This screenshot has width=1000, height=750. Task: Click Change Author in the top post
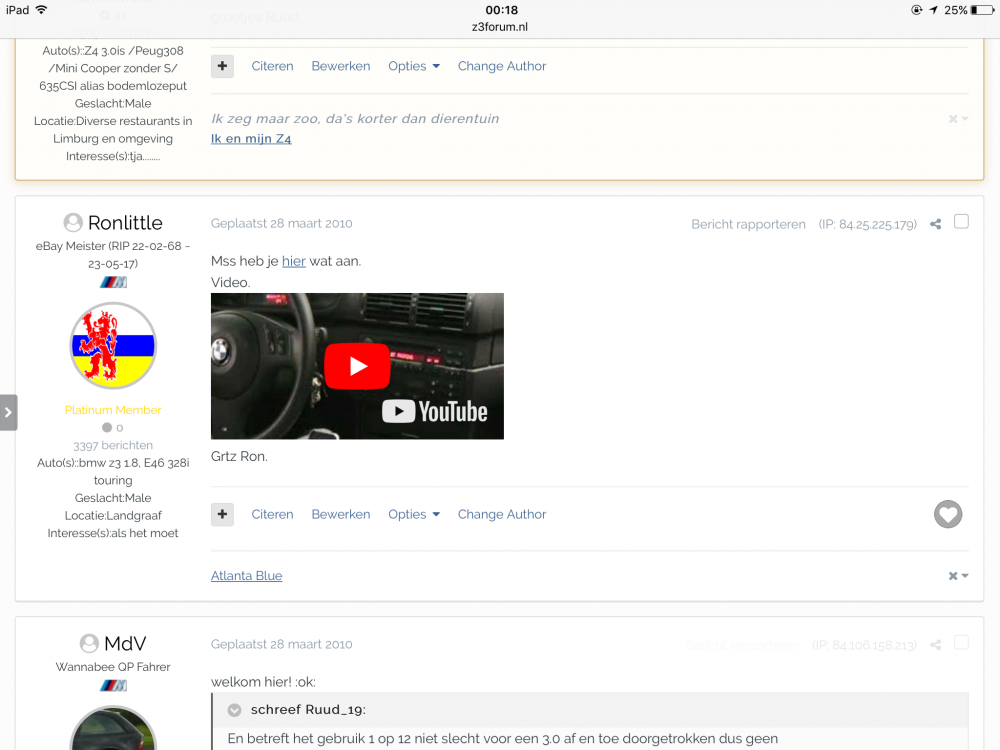(x=502, y=66)
